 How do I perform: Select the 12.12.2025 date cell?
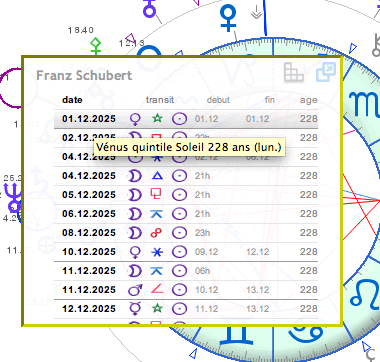pos(89,309)
